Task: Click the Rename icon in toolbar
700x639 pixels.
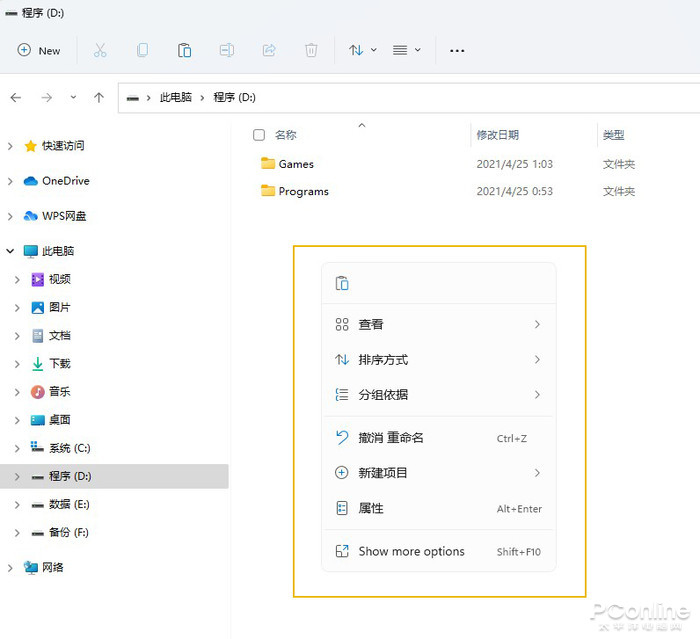Action: (227, 50)
